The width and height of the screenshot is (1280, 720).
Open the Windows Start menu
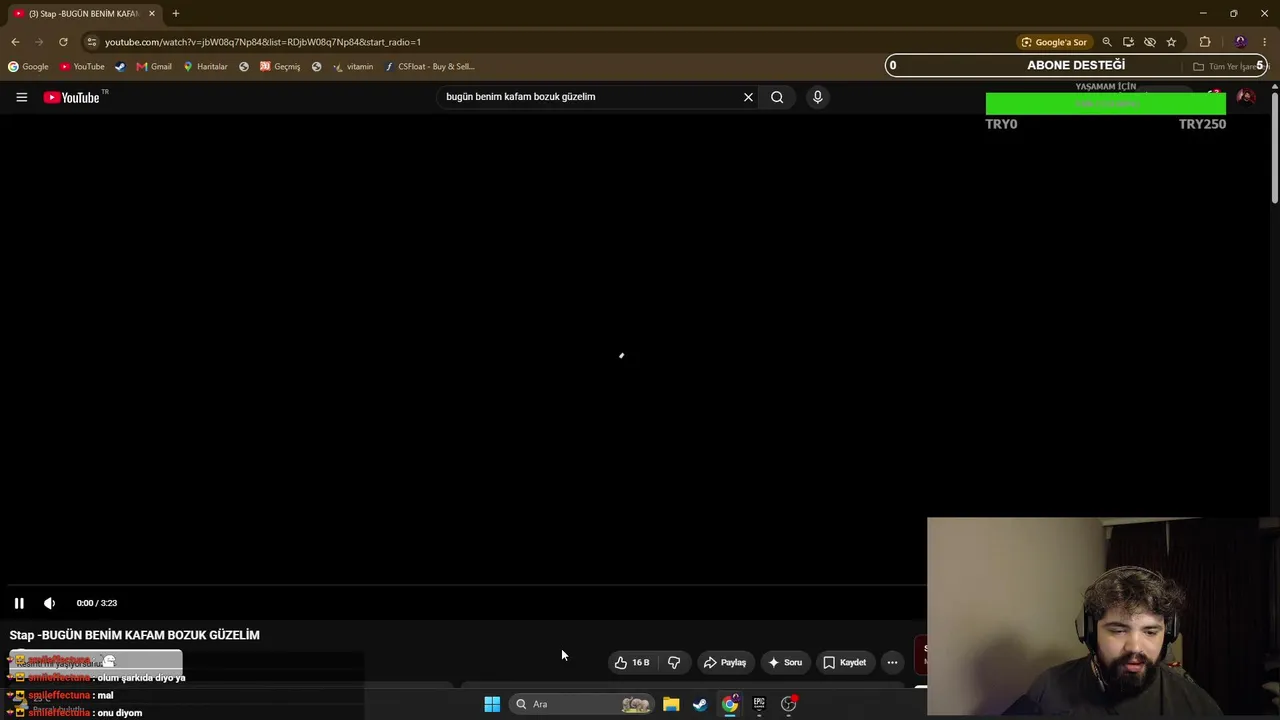click(x=492, y=704)
